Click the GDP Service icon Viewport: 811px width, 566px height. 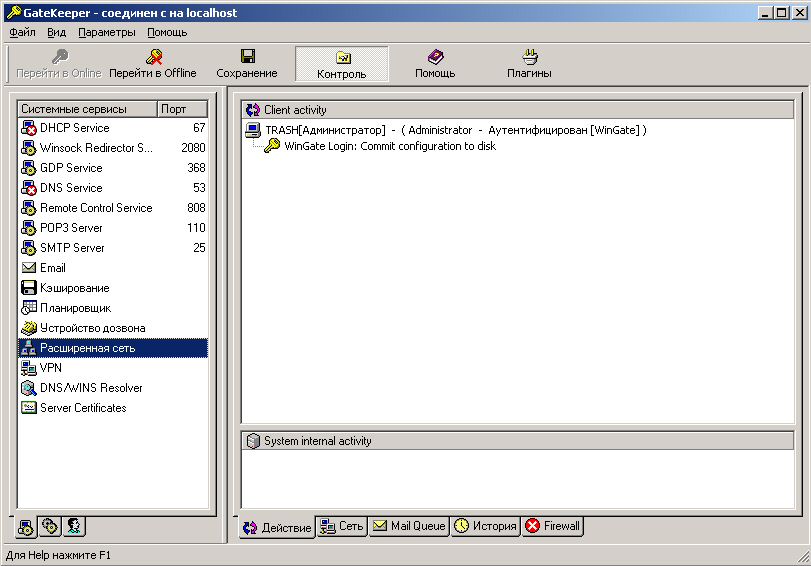point(28,168)
